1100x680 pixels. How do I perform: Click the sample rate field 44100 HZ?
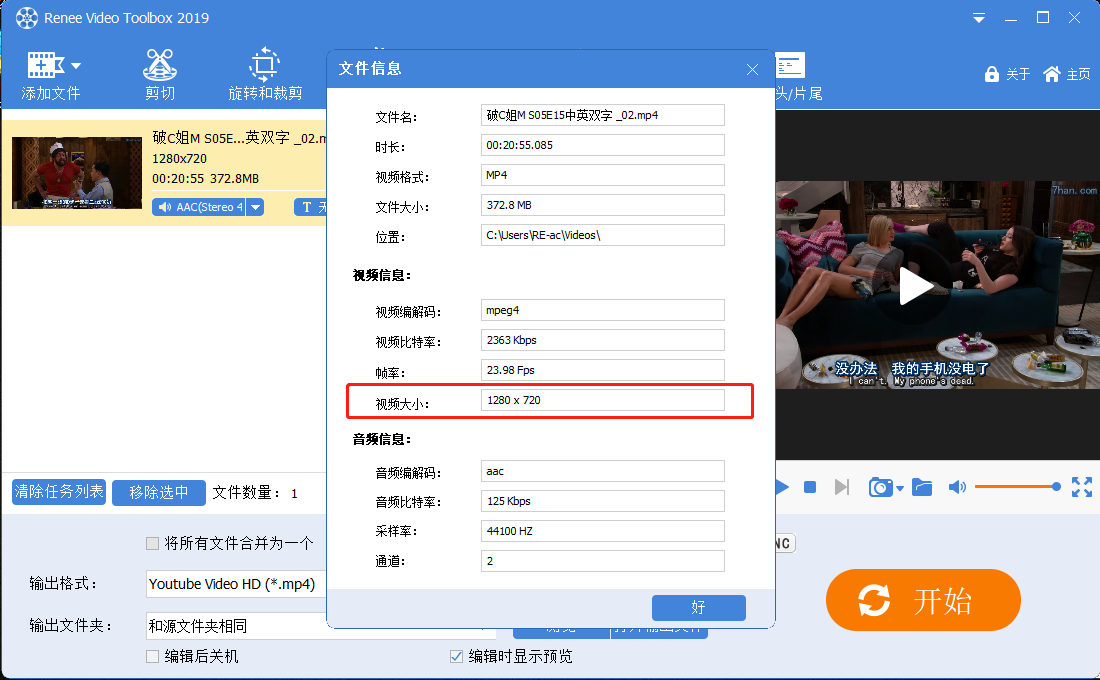(603, 531)
